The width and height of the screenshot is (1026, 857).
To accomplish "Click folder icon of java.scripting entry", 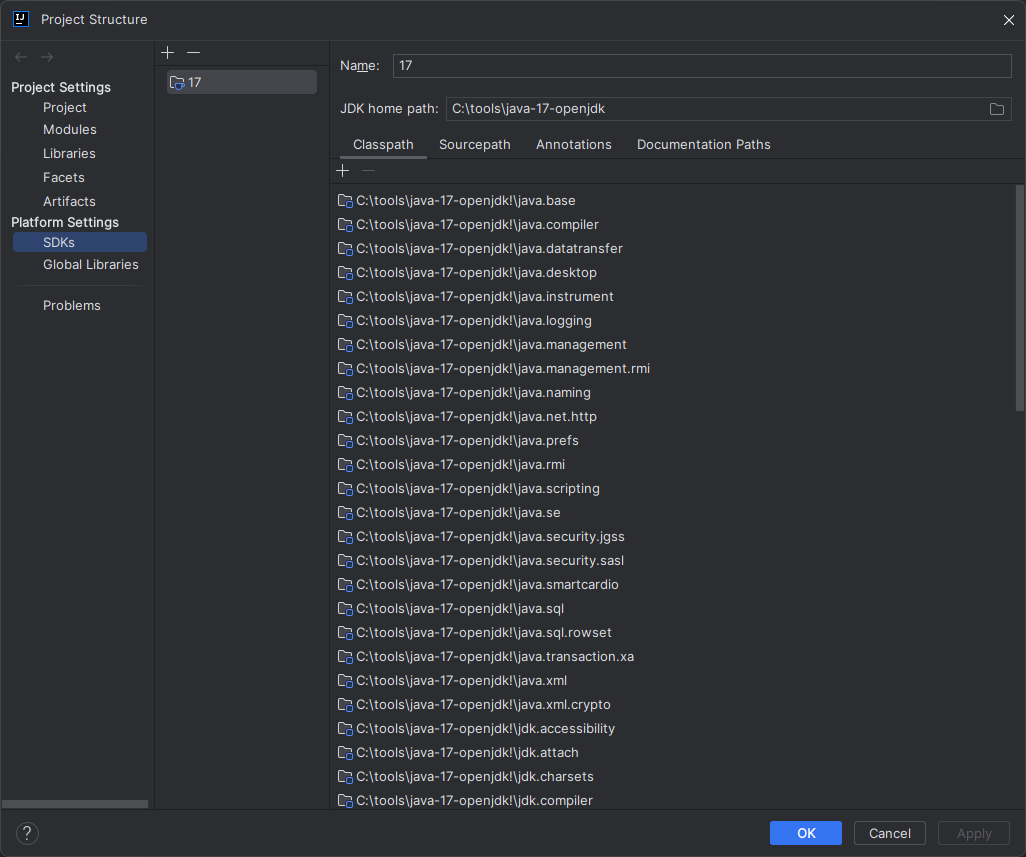I will click(x=345, y=489).
